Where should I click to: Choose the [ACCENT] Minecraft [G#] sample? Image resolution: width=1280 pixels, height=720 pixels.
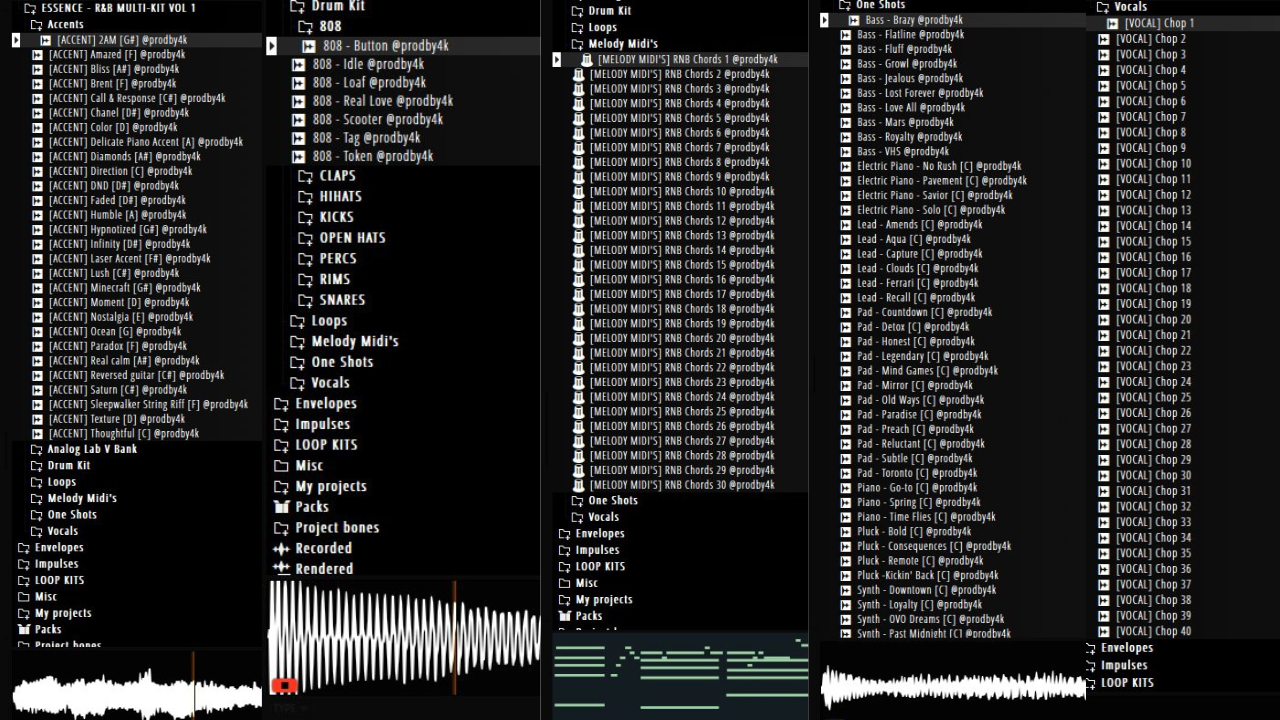click(124, 288)
